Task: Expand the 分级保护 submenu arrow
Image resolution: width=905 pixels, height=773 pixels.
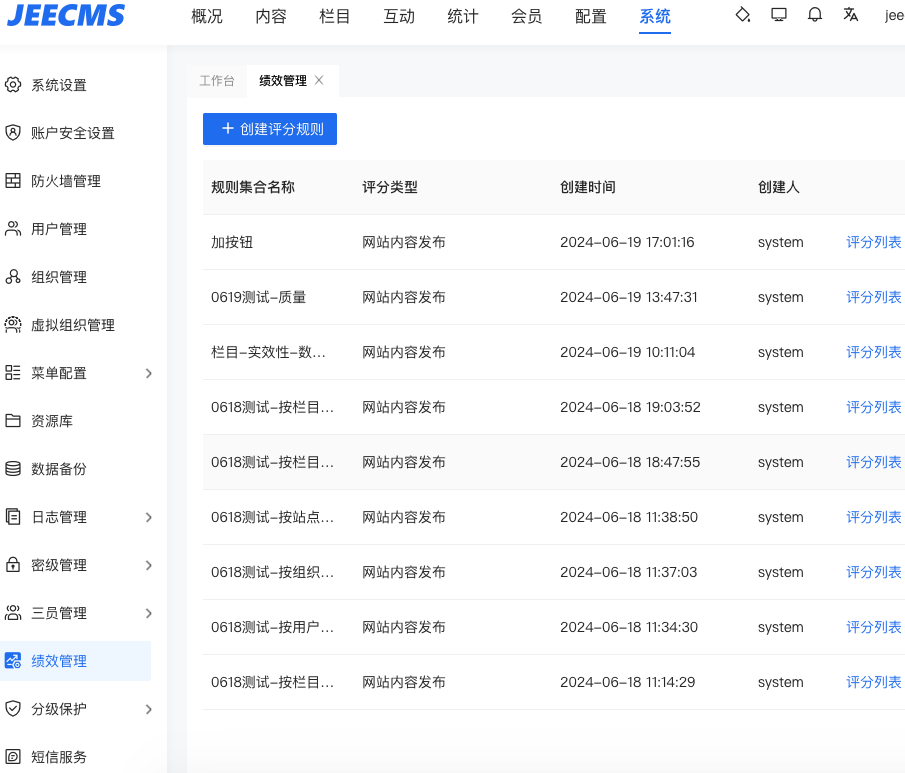Action: click(149, 709)
